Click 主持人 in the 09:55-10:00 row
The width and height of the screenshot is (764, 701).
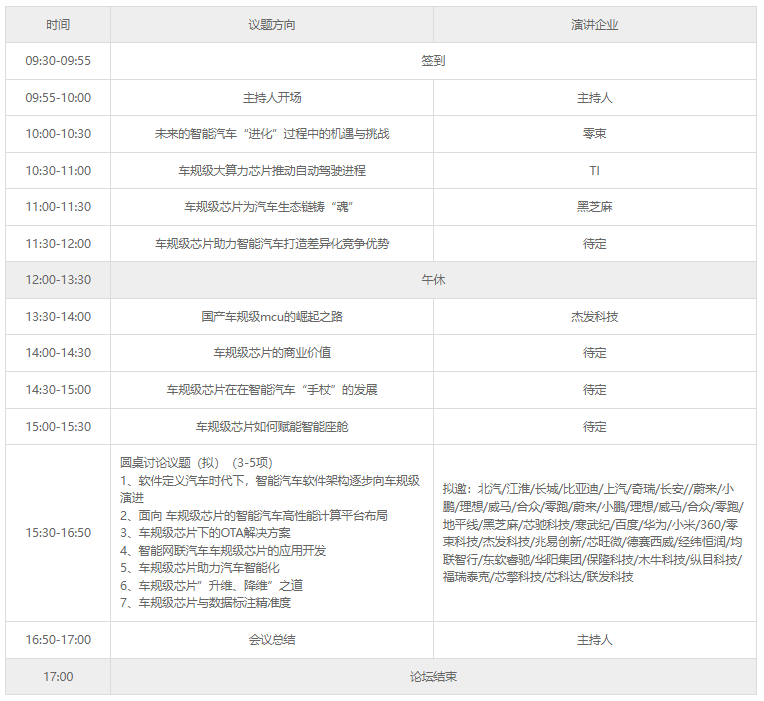[x=595, y=97]
